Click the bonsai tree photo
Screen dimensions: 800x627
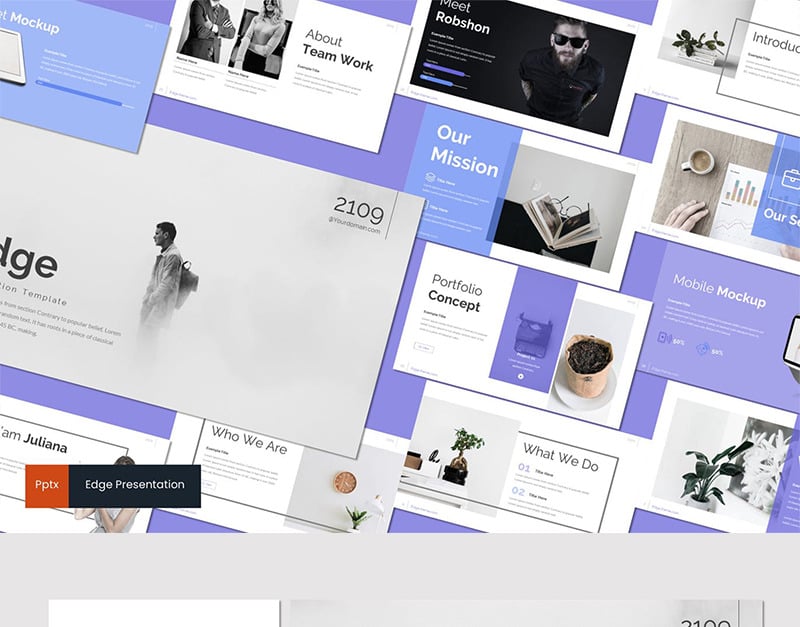pos(459,454)
